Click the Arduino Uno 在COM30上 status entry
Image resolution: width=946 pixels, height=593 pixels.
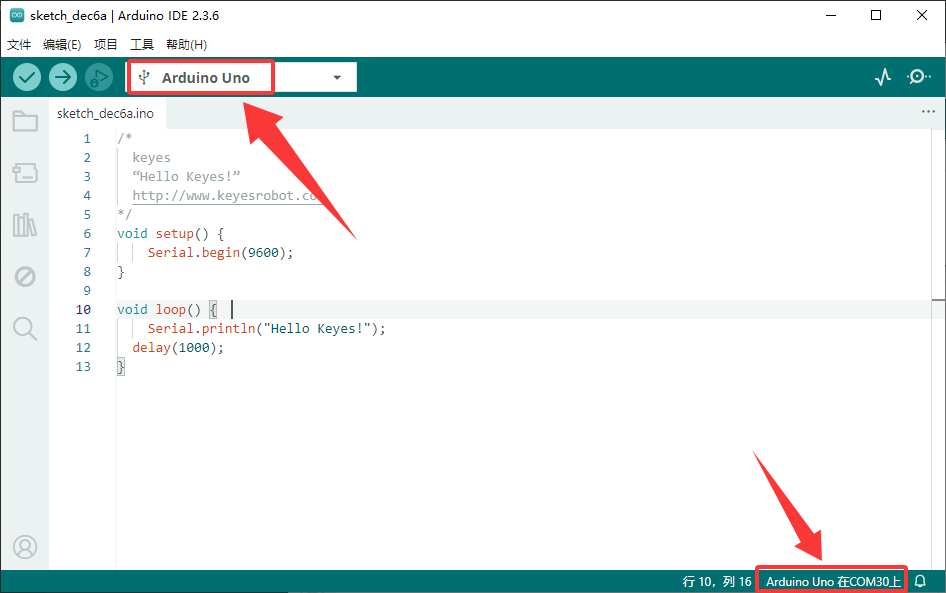coord(833,582)
